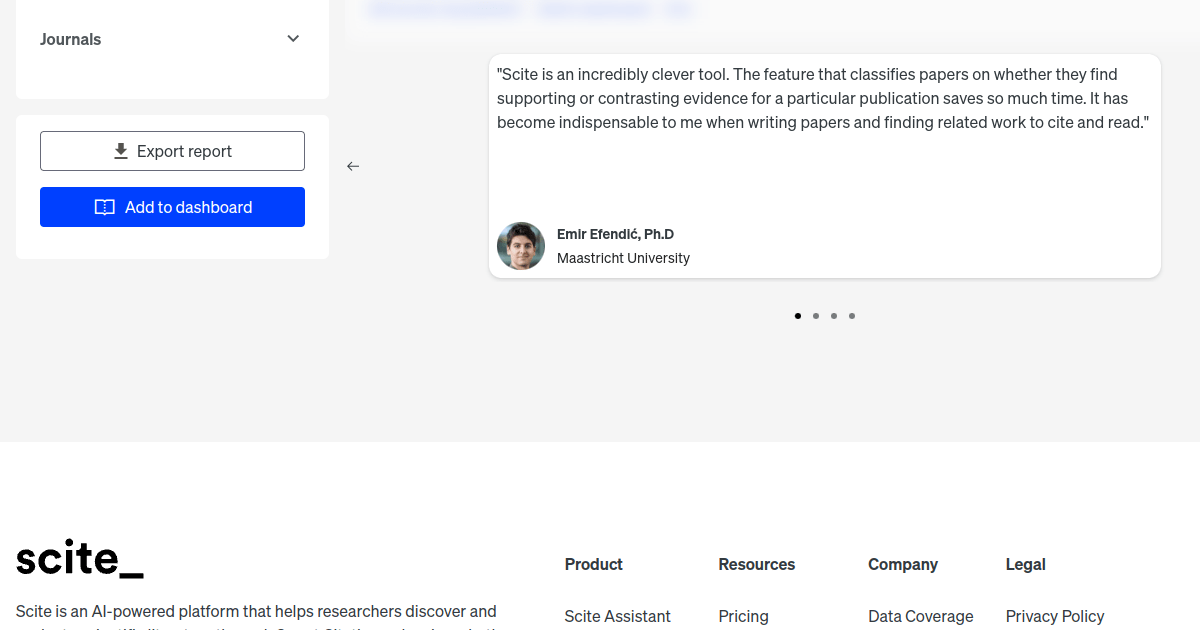Viewport: 1200px width, 630px height.
Task: Open the Pricing footer link
Action: 743,616
